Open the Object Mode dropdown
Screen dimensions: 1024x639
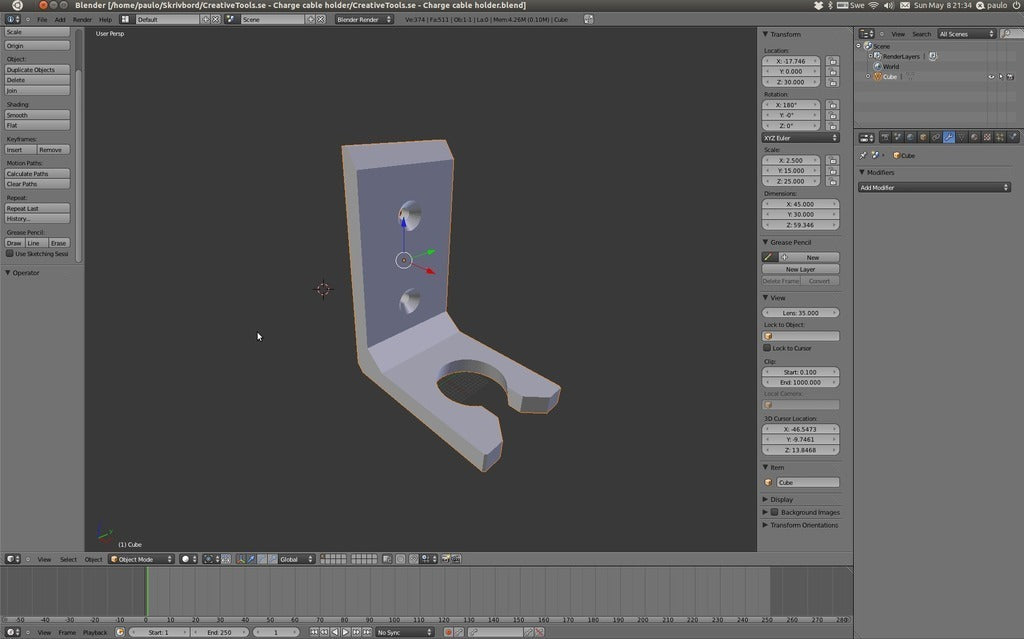[141, 559]
